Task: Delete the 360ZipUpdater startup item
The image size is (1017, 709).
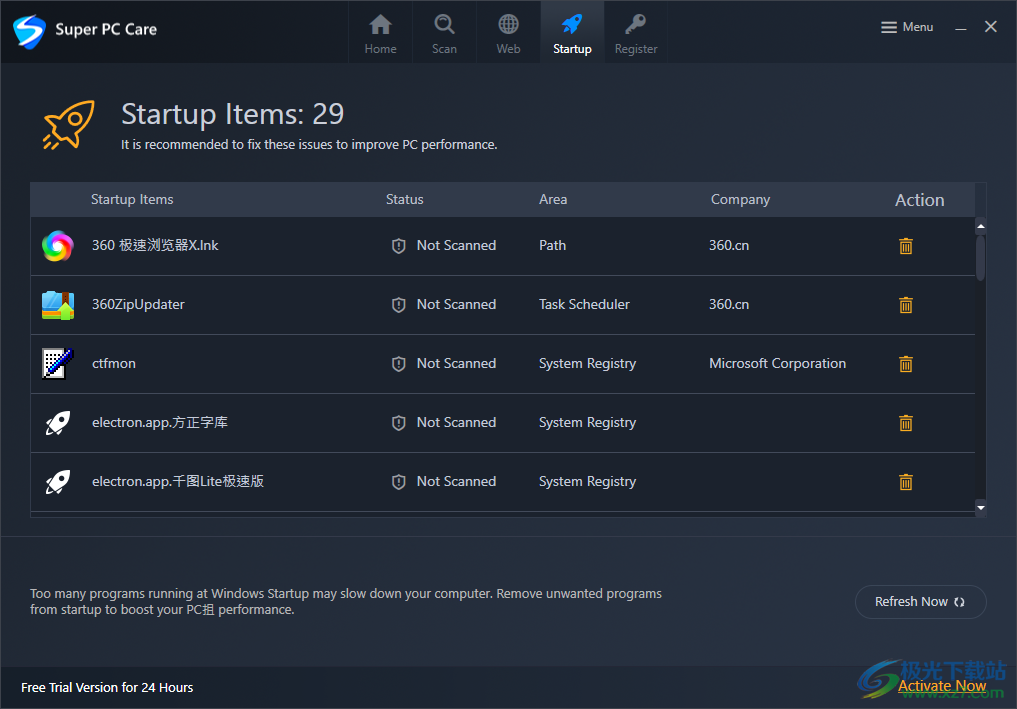Action: coord(905,305)
